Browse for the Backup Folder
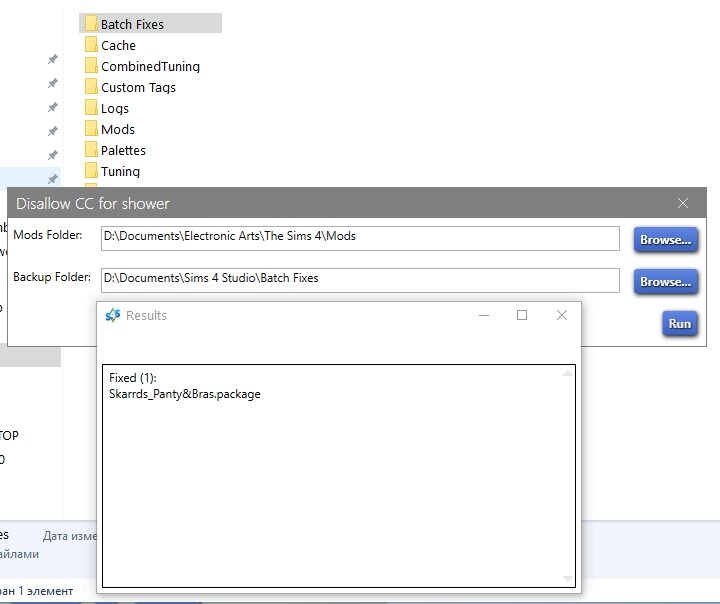The width and height of the screenshot is (720, 604). (x=666, y=282)
